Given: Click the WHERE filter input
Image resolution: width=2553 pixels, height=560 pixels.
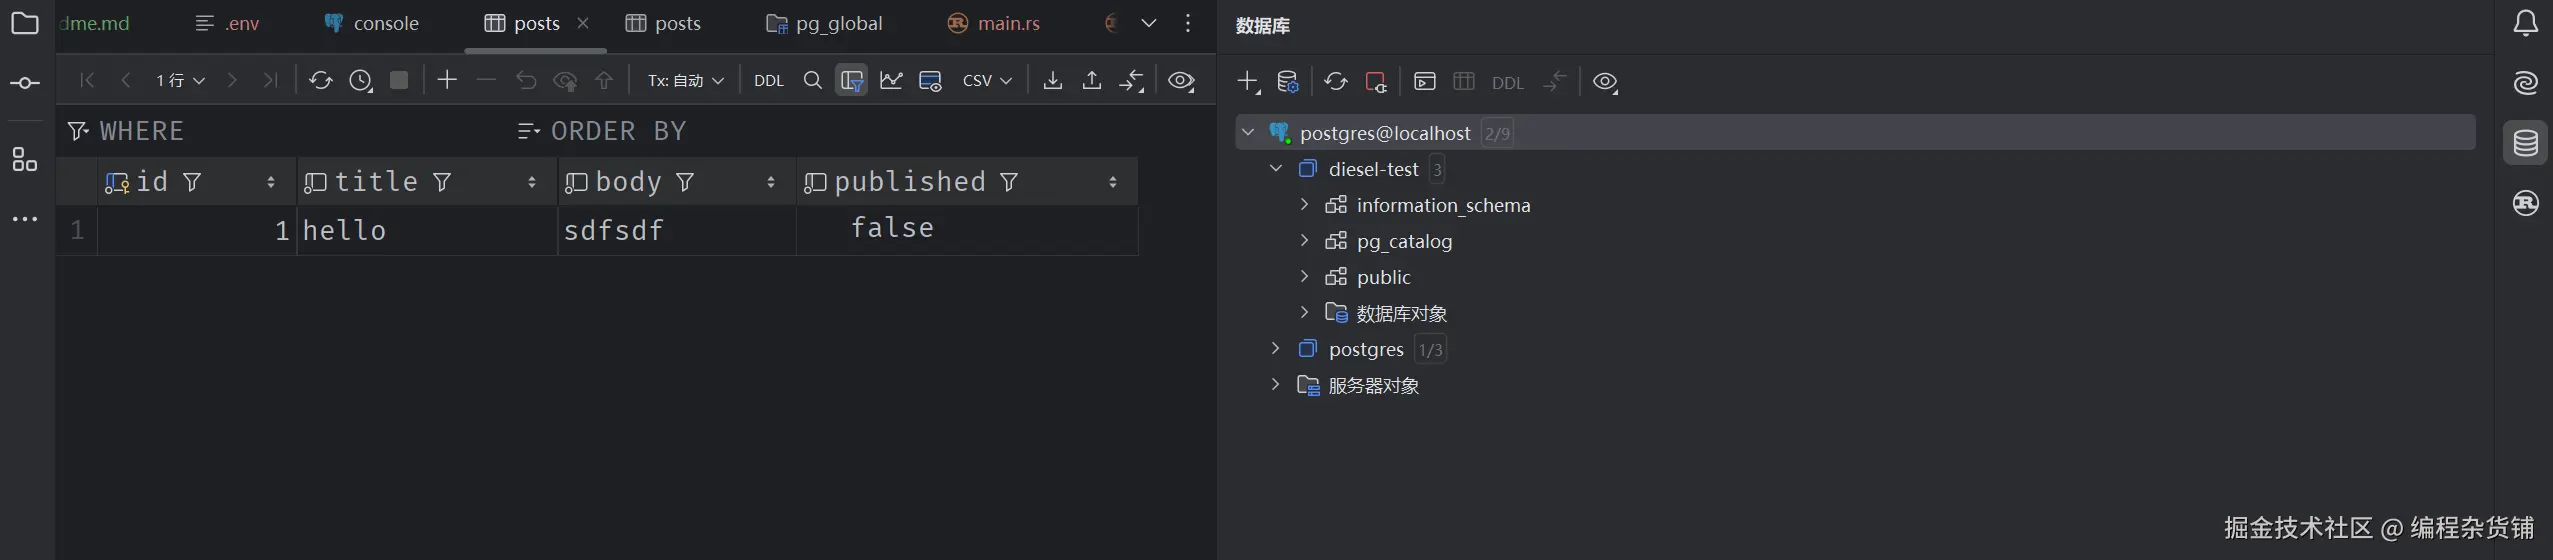Looking at the screenshot, I should [x=285, y=131].
